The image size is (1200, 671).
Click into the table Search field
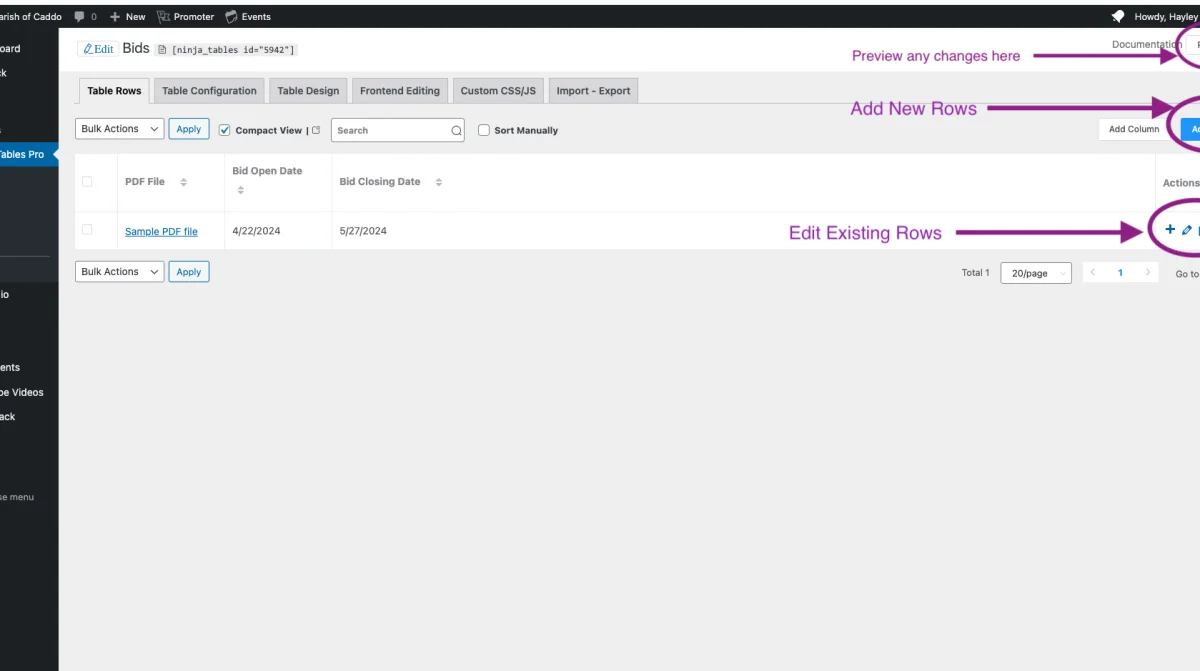[390, 130]
